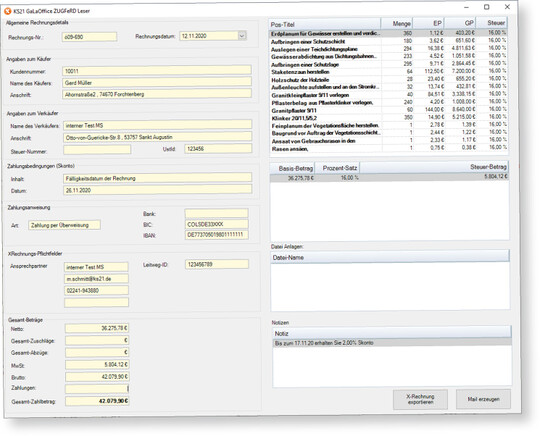Minimize the ZUGFeRD Leser window
Viewport: 540px width, 436px height.
[467, 7]
